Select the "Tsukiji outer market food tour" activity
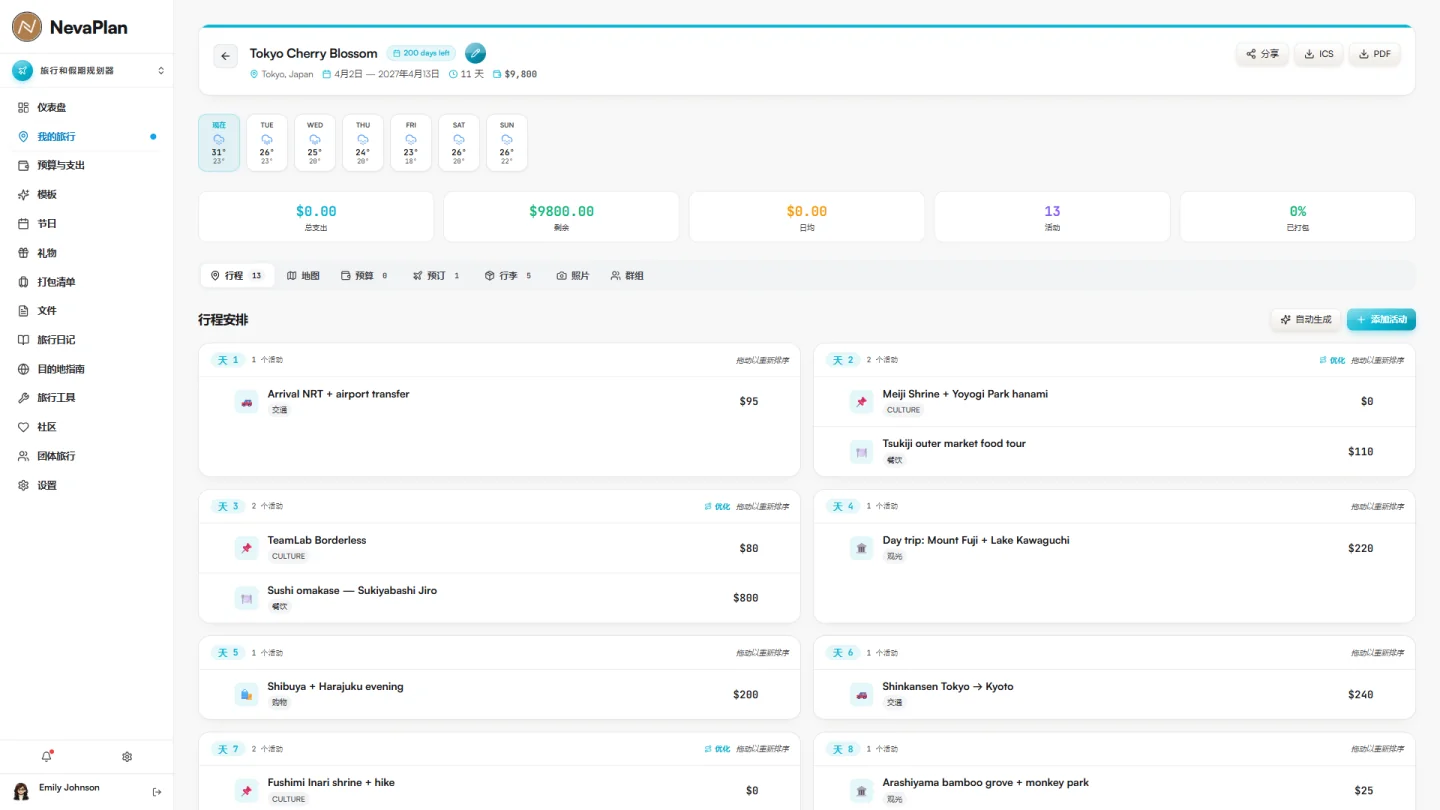The width and height of the screenshot is (1440, 810). [1114, 451]
